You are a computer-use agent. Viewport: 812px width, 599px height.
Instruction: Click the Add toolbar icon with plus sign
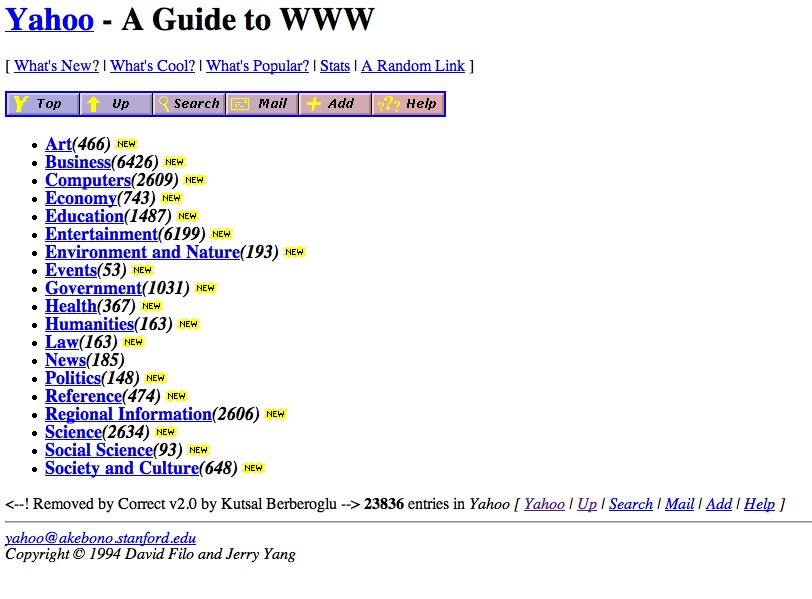334,103
